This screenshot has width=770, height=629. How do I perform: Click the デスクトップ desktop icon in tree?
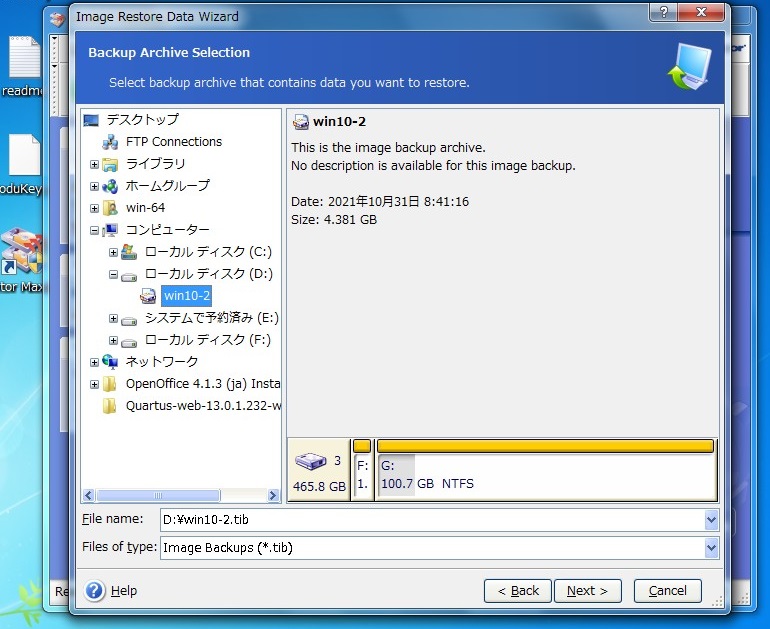click(x=91, y=120)
